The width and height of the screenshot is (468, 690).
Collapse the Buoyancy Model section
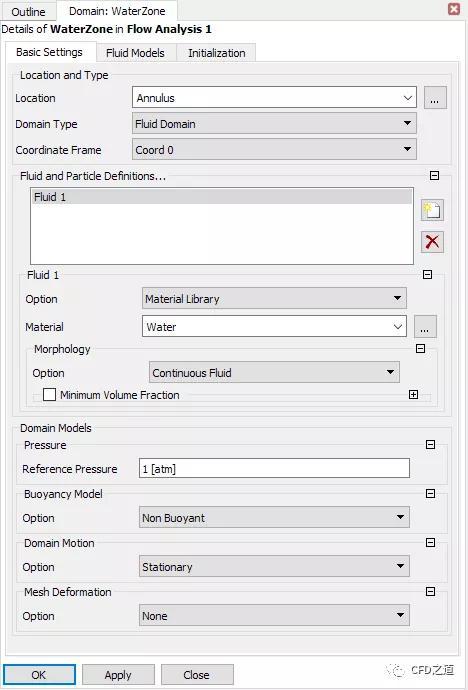pos(431,494)
